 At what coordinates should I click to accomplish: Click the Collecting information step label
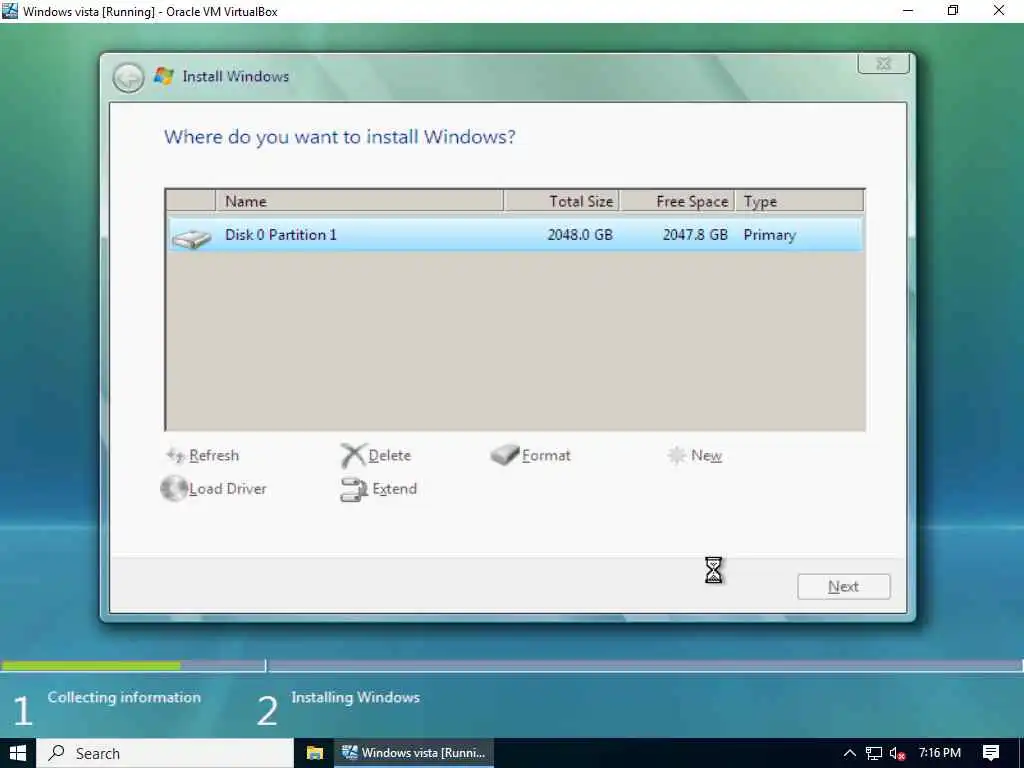point(124,697)
